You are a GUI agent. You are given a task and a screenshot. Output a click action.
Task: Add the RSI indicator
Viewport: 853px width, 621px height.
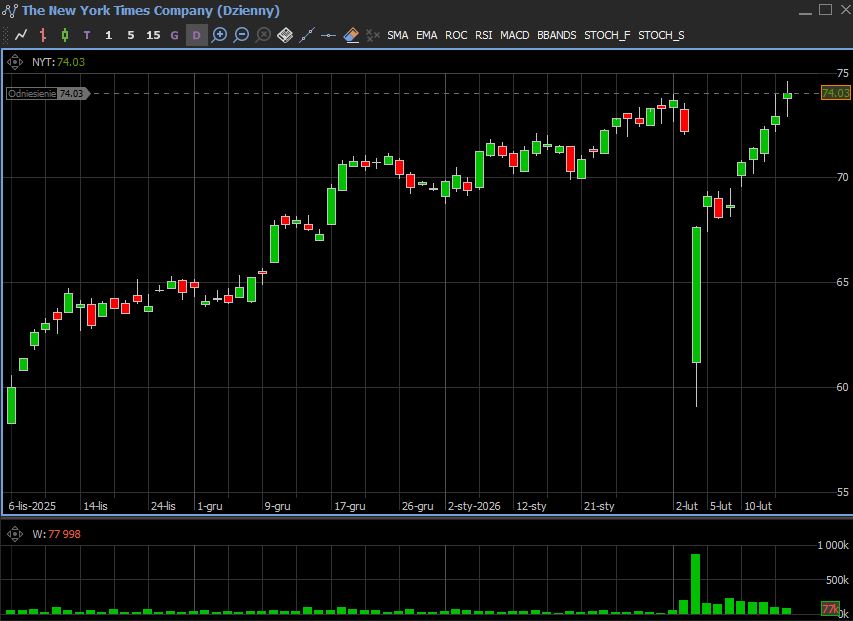pos(484,35)
